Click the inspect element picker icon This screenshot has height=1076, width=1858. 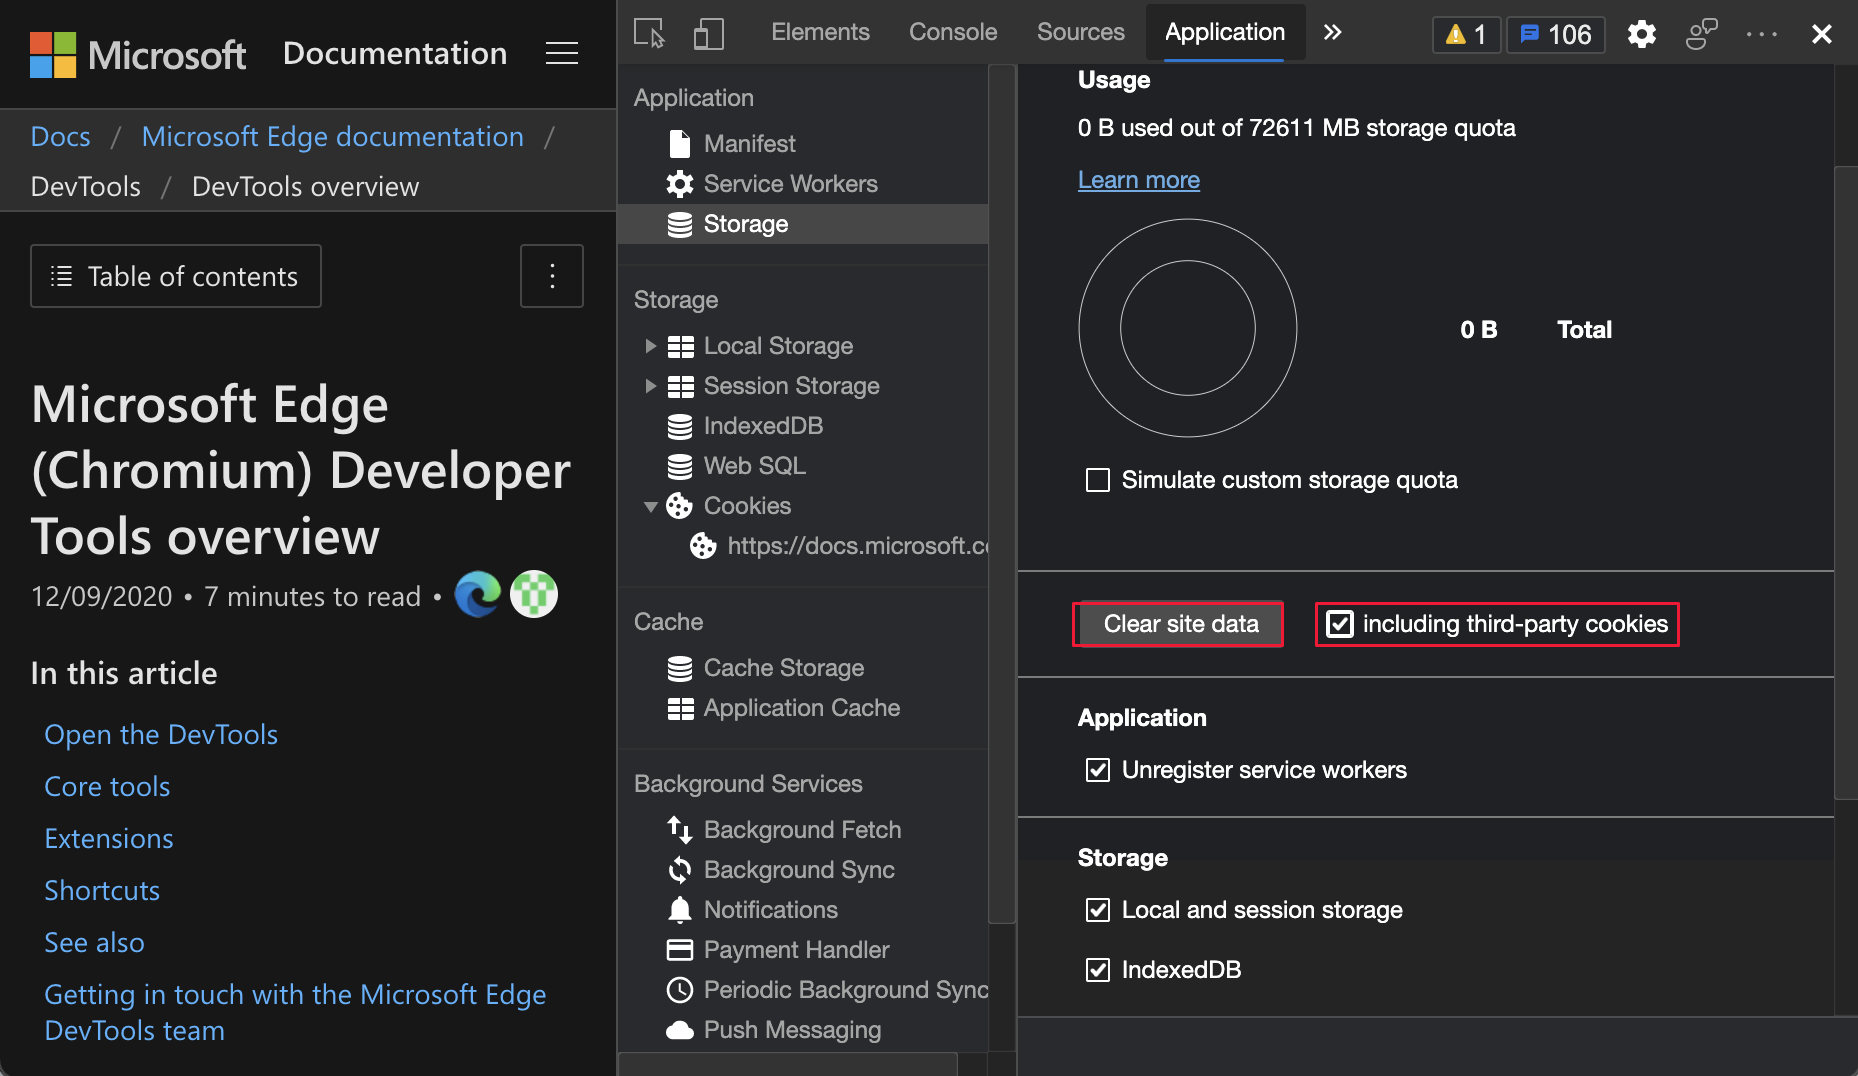(x=649, y=33)
